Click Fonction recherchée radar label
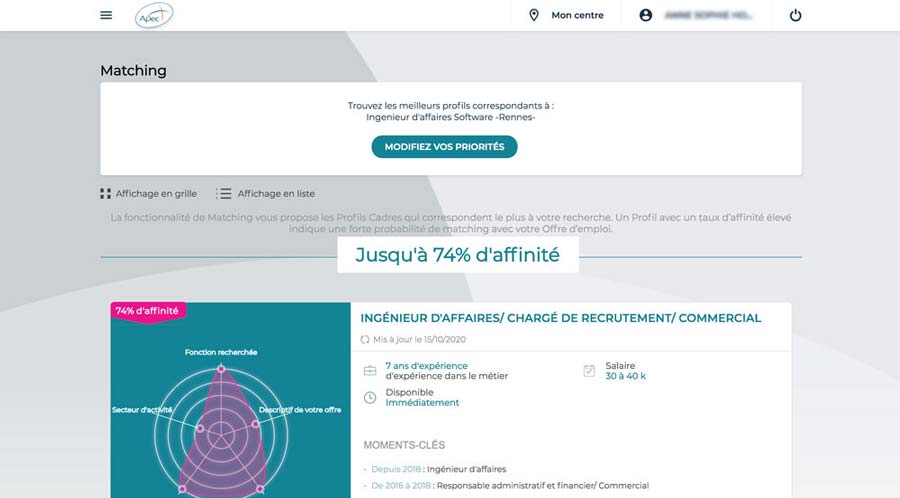The height and width of the screenshot is (498, 900). point(221,352)
